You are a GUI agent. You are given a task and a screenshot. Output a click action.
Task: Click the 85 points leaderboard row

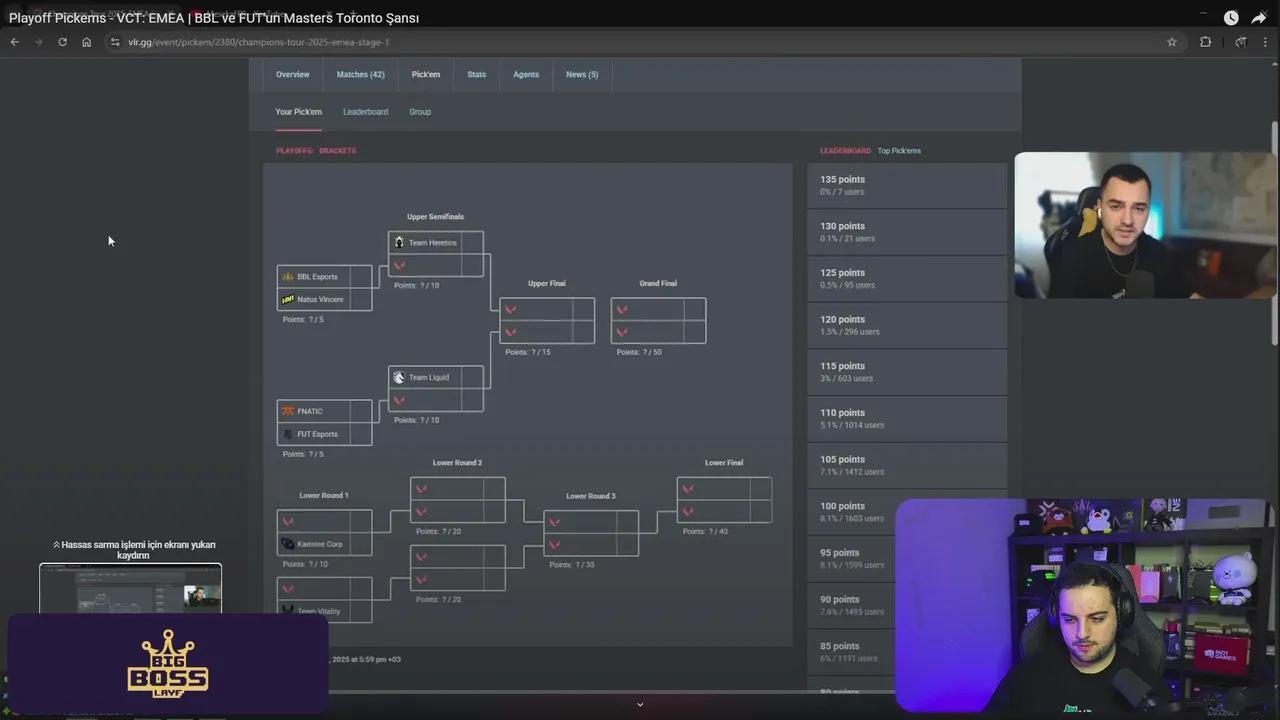click(852, 652)
